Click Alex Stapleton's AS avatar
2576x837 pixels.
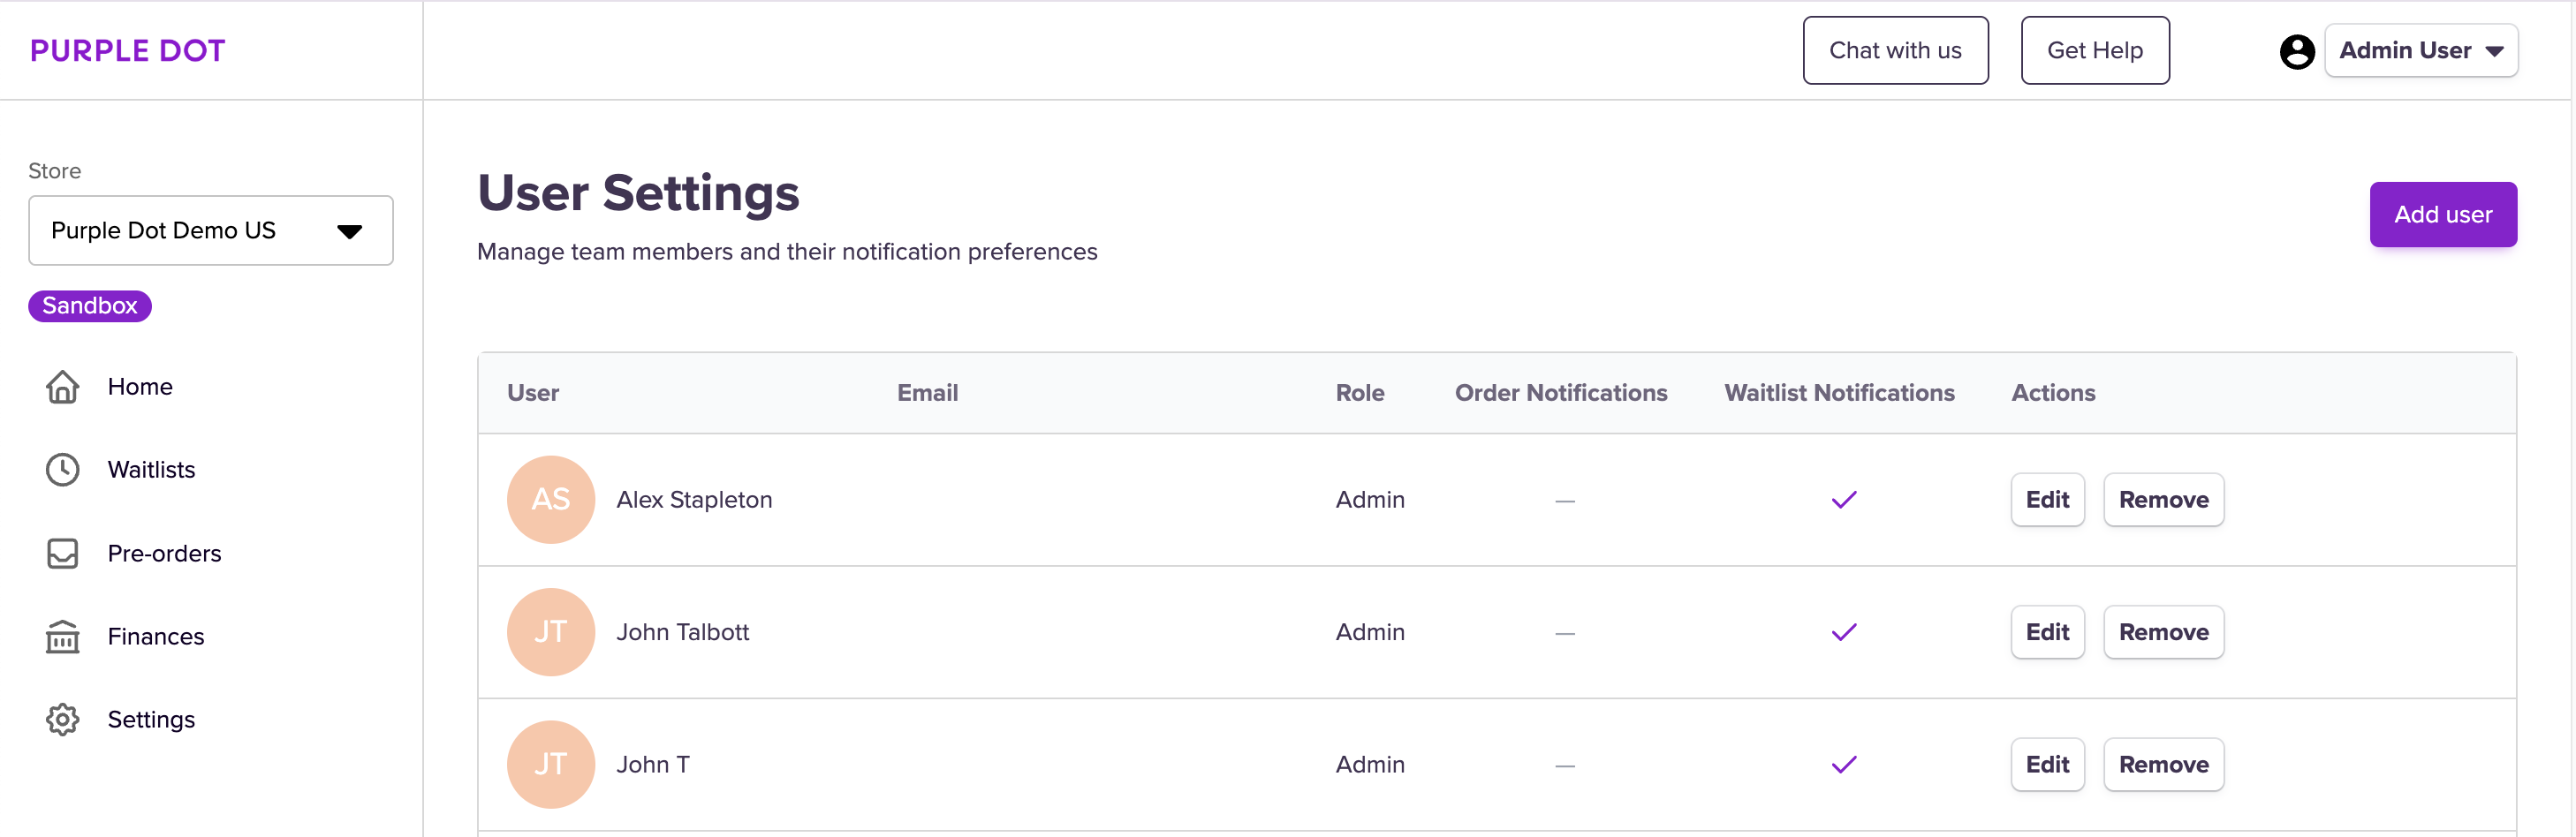[551, 500]
